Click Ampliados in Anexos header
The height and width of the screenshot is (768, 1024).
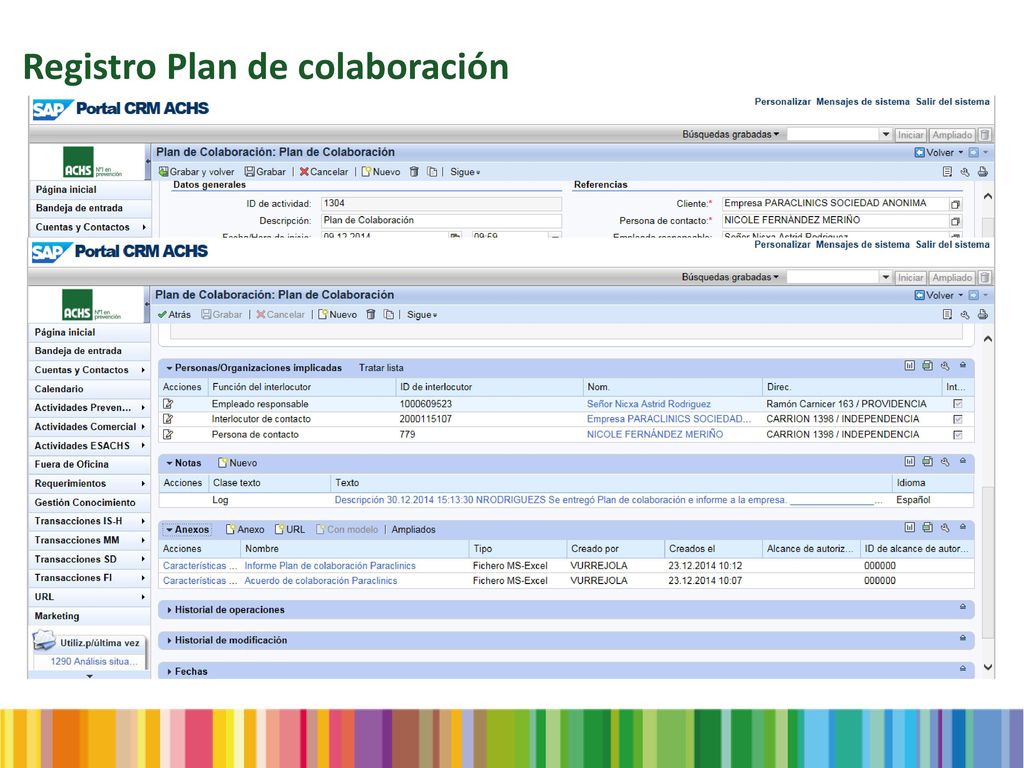point(413,530)
